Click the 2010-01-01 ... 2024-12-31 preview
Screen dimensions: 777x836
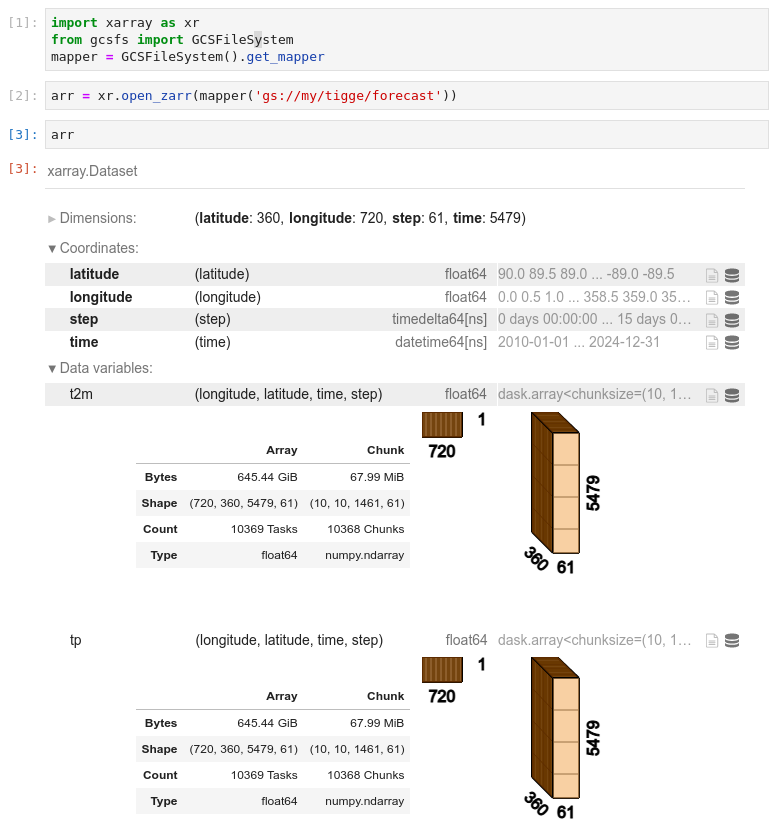pyautogui.click(x=579, y=342)
